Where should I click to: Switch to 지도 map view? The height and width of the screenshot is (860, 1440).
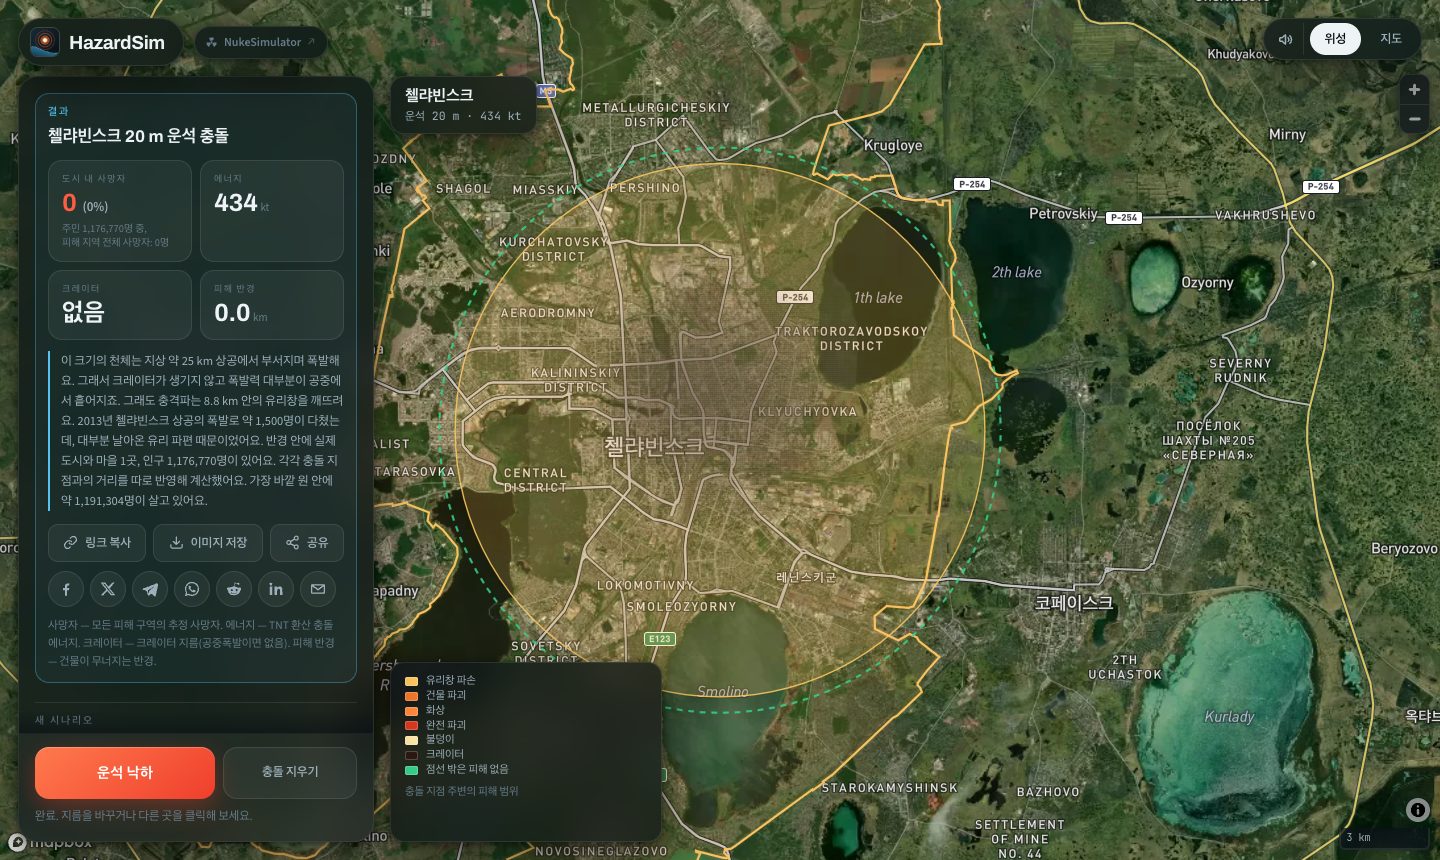(1391, 39)
